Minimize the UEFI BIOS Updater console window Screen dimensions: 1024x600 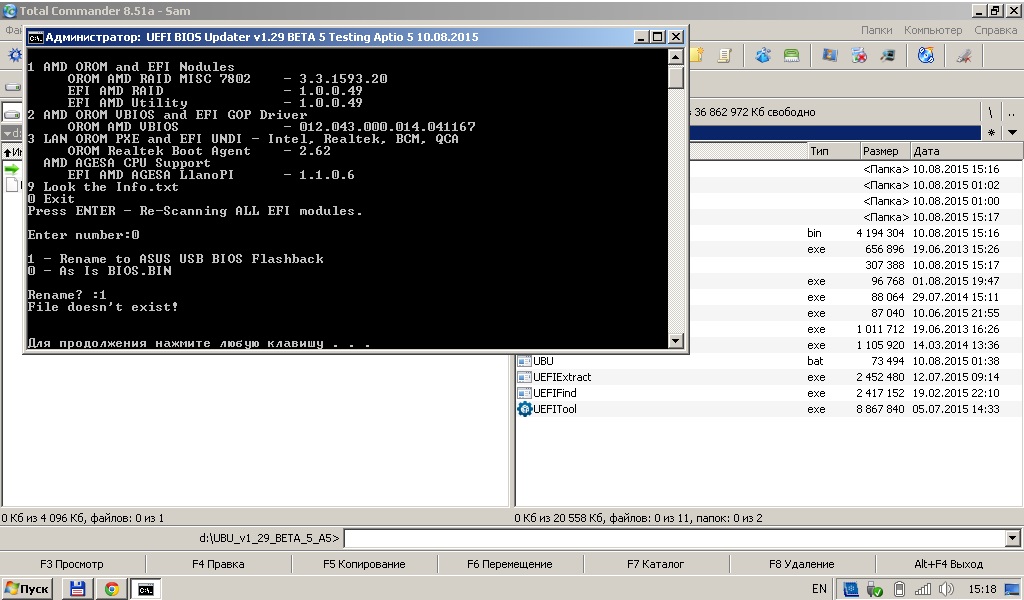pos(641,37)
